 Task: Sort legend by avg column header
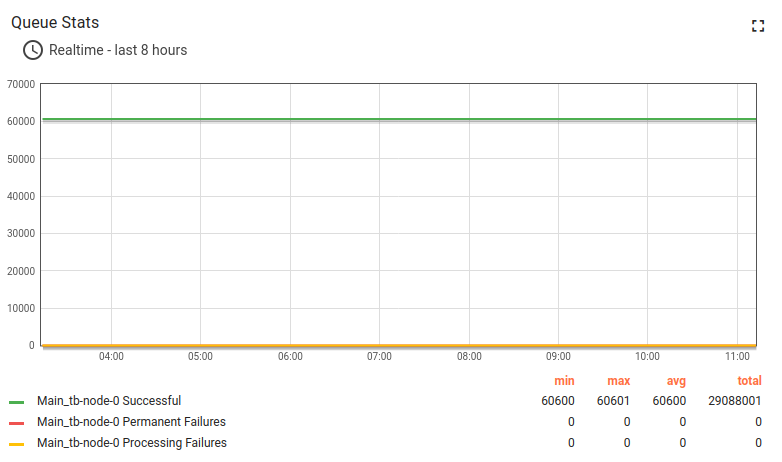675,381
